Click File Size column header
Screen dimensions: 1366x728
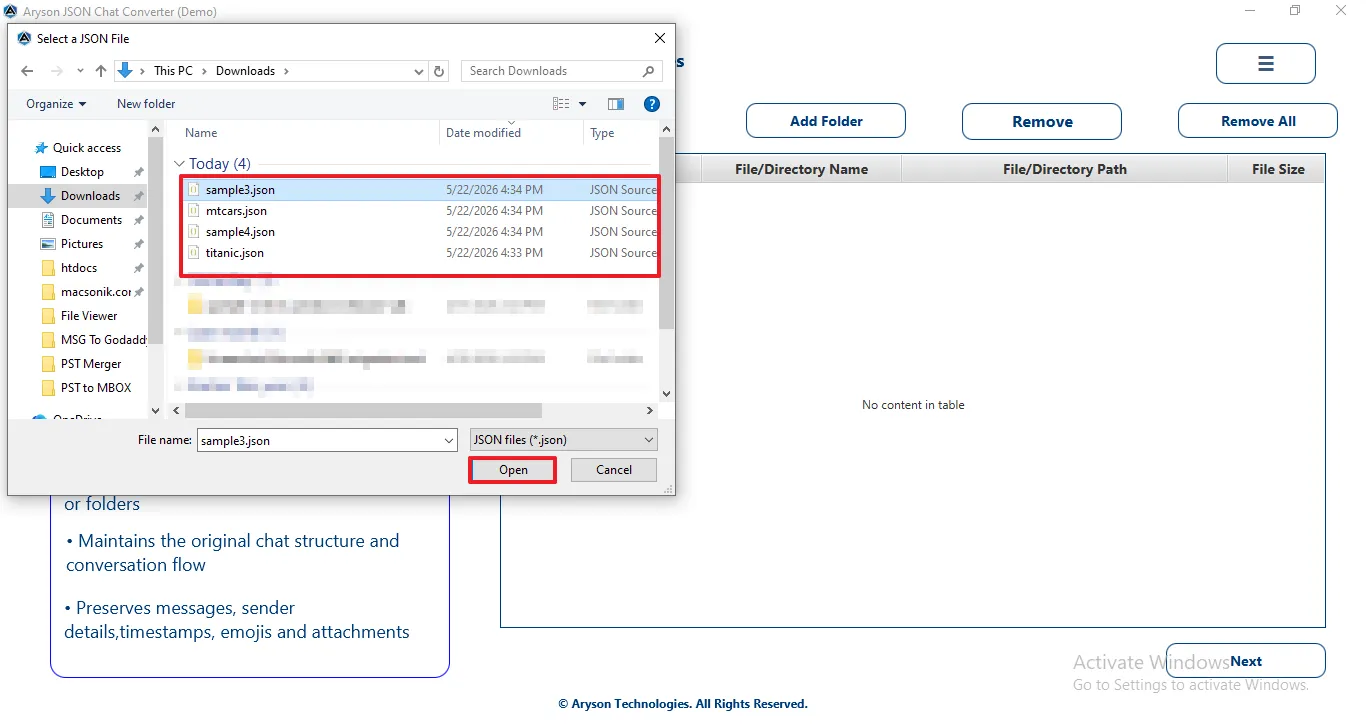point(1277,169)
